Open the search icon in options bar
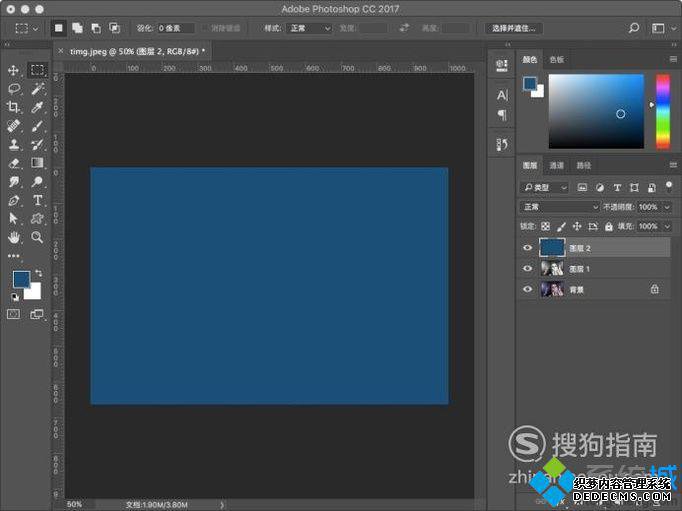 (x=634, y=28)
